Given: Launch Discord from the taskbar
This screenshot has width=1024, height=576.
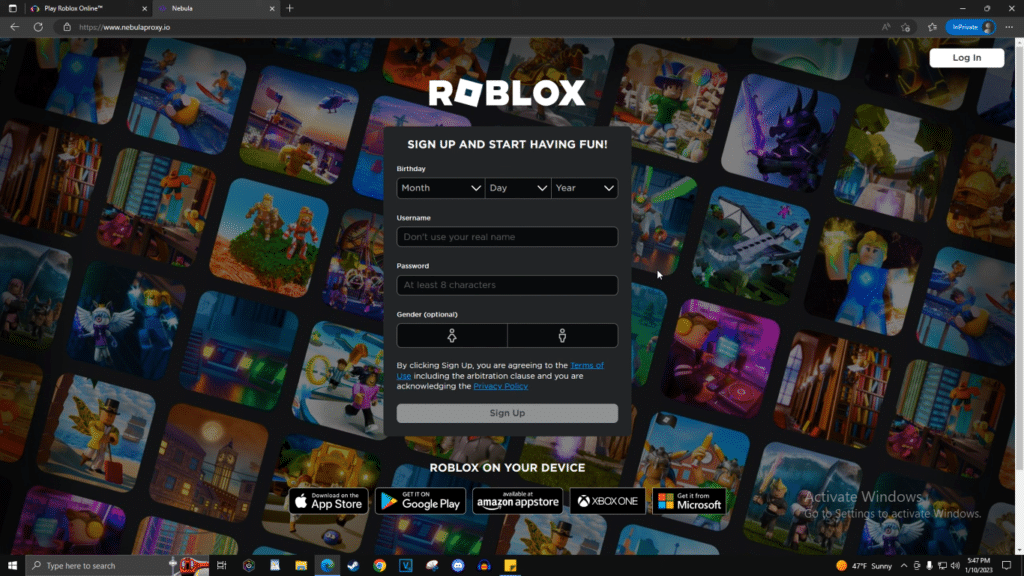Looking at the screenshot, I should coord(458,565).
